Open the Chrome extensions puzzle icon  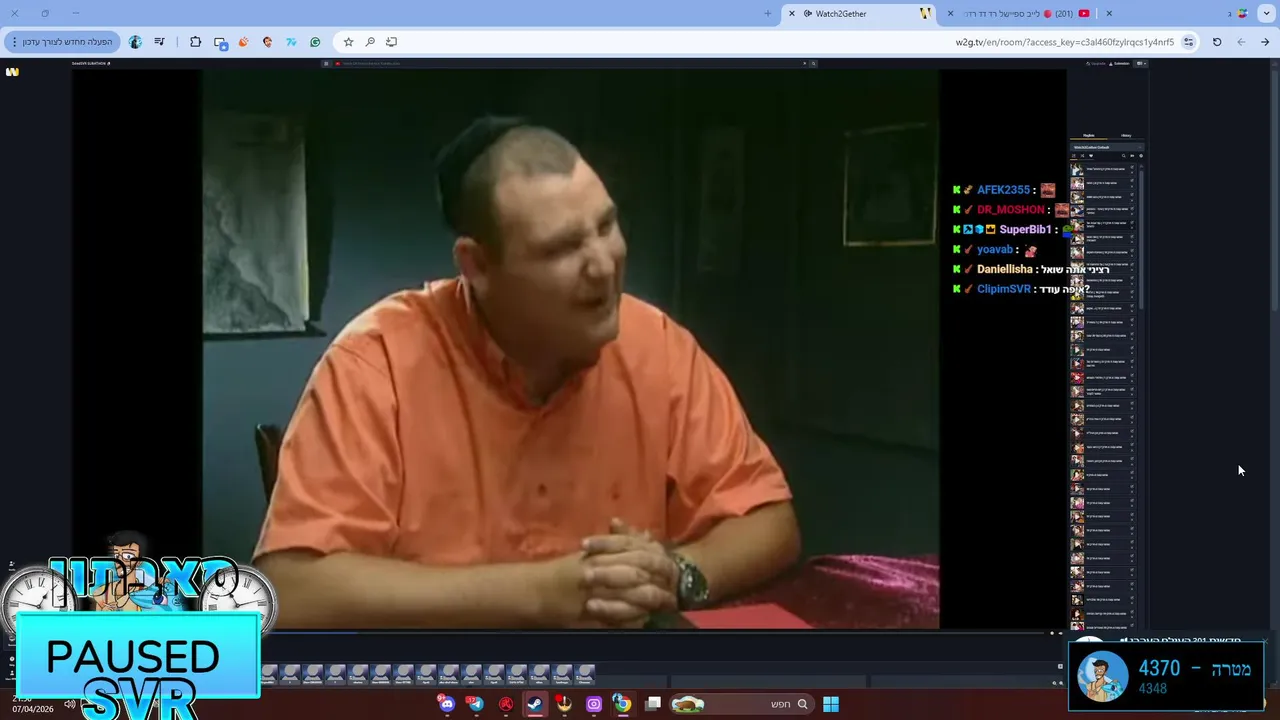point(195,42)
